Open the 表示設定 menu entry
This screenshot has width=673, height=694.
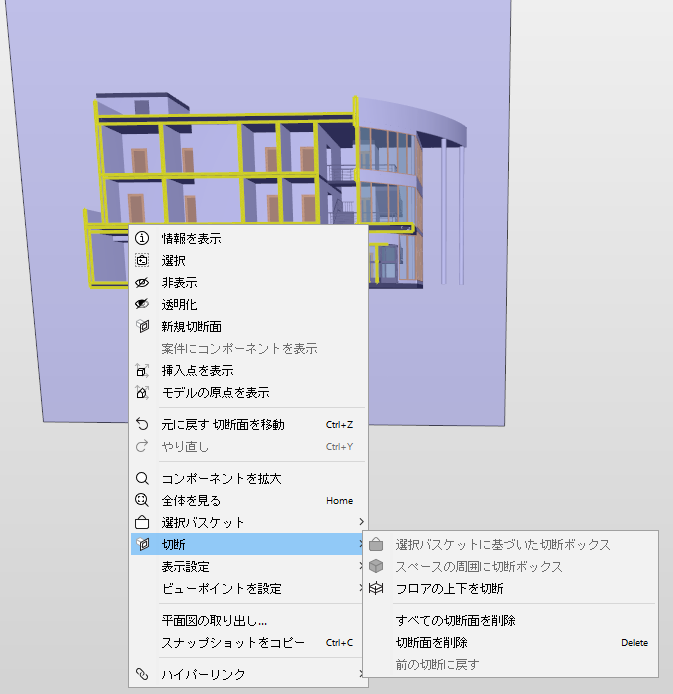(249, 566)
